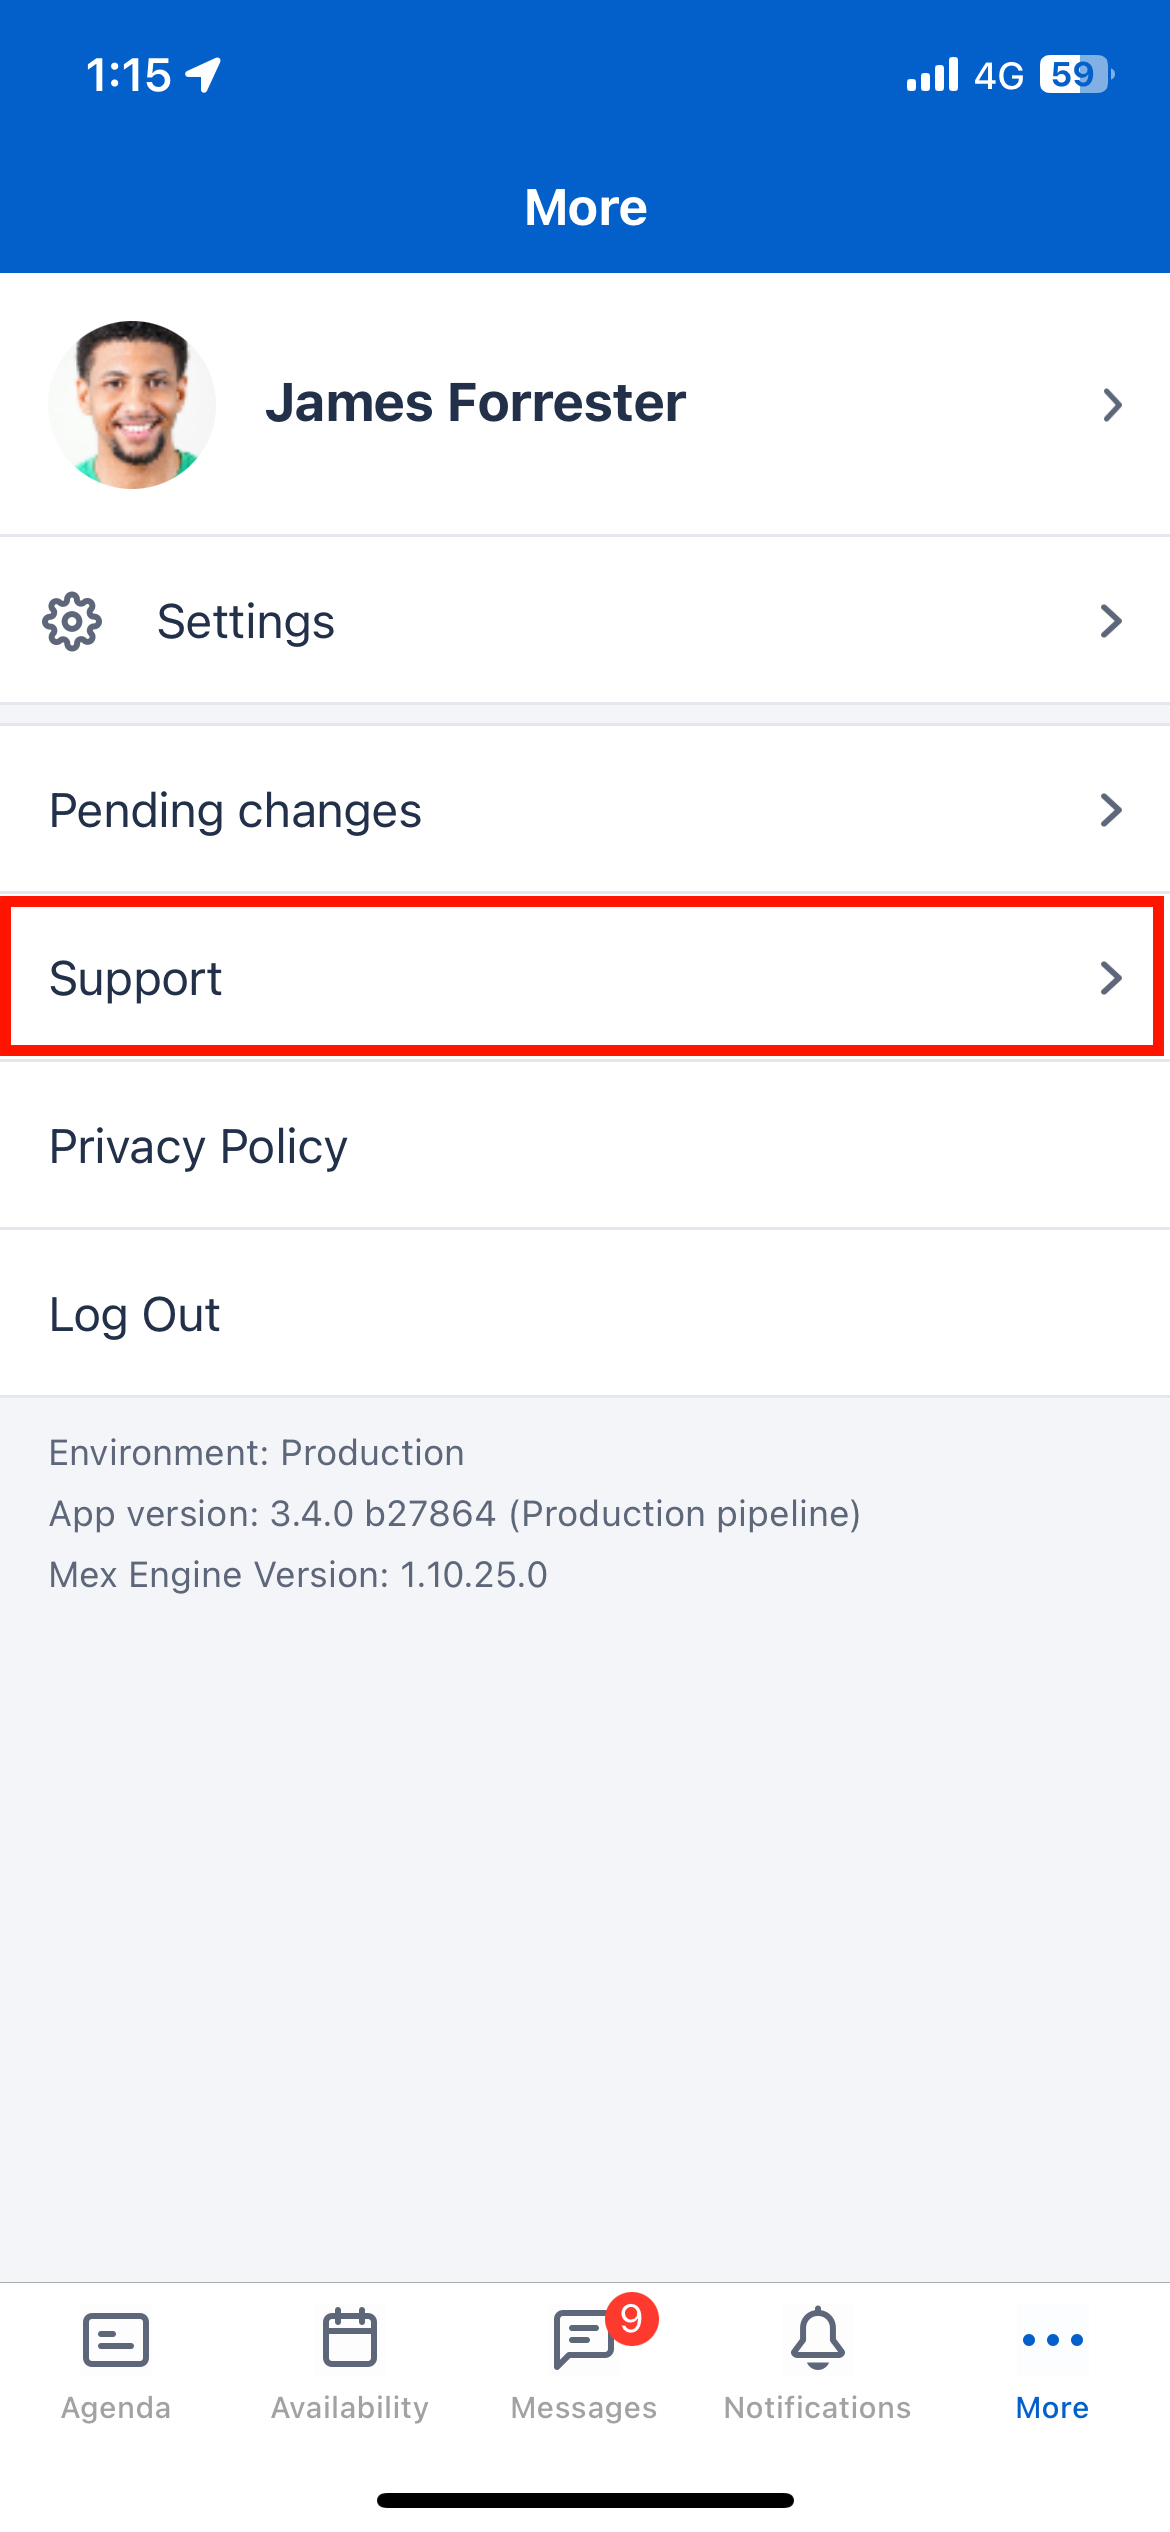Select the Availability calendar icon
Viewport: 1170px width, 2532px height.
click(348, 2340)
